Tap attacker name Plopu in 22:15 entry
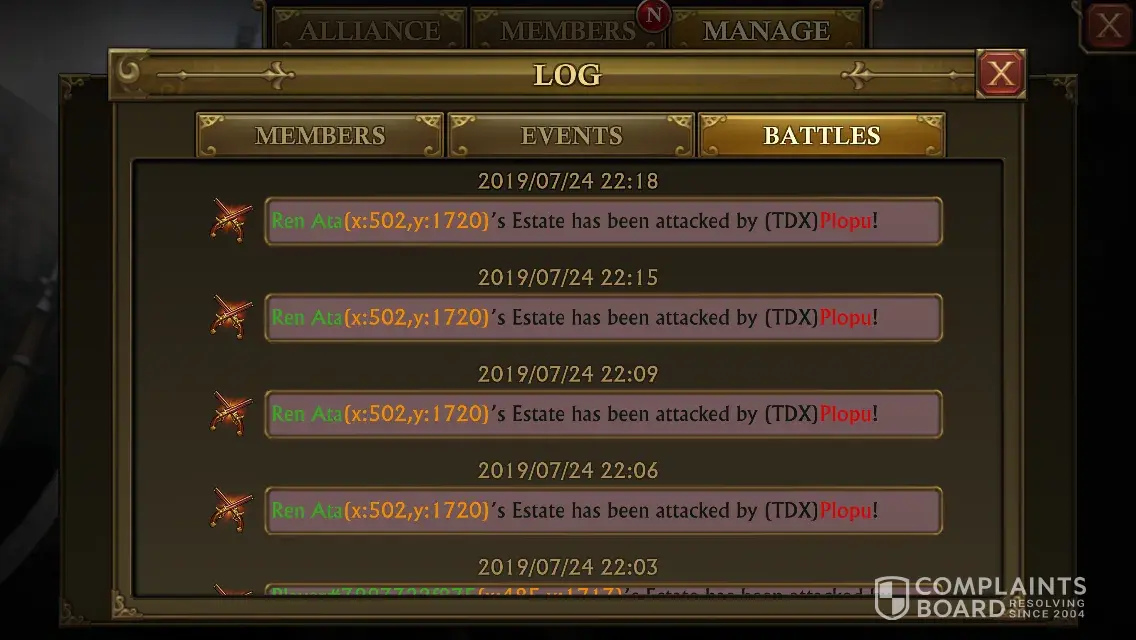Screen dimensions: 1136x640 pyautogui.click(x=845, y=317)
